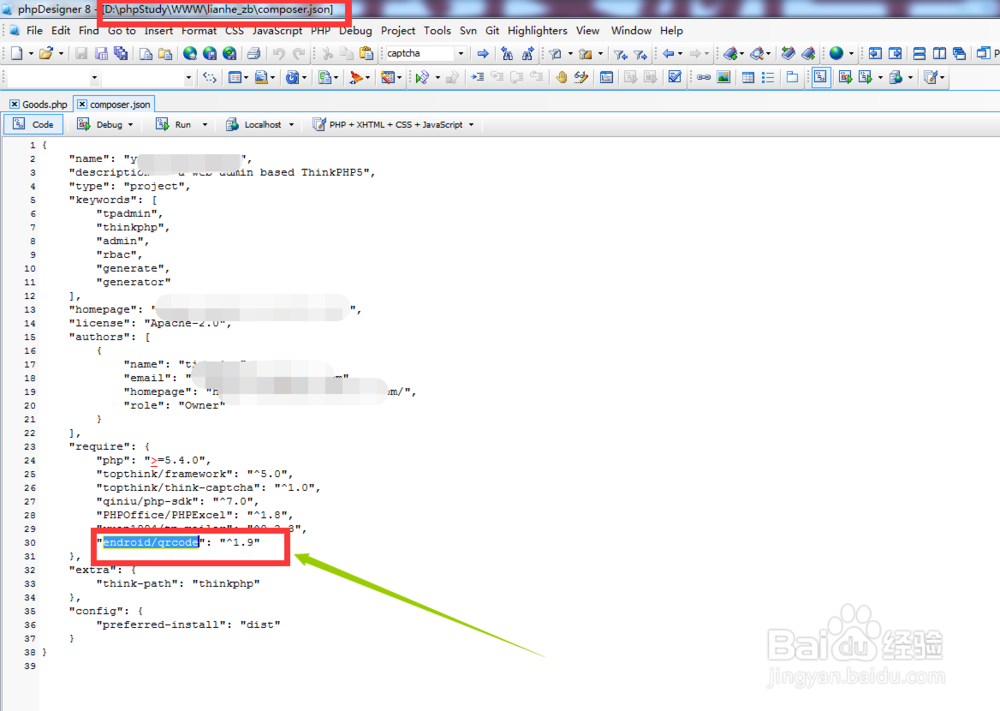
Task: Save all open files with stacked disks icon
Action: click(121, 54)
